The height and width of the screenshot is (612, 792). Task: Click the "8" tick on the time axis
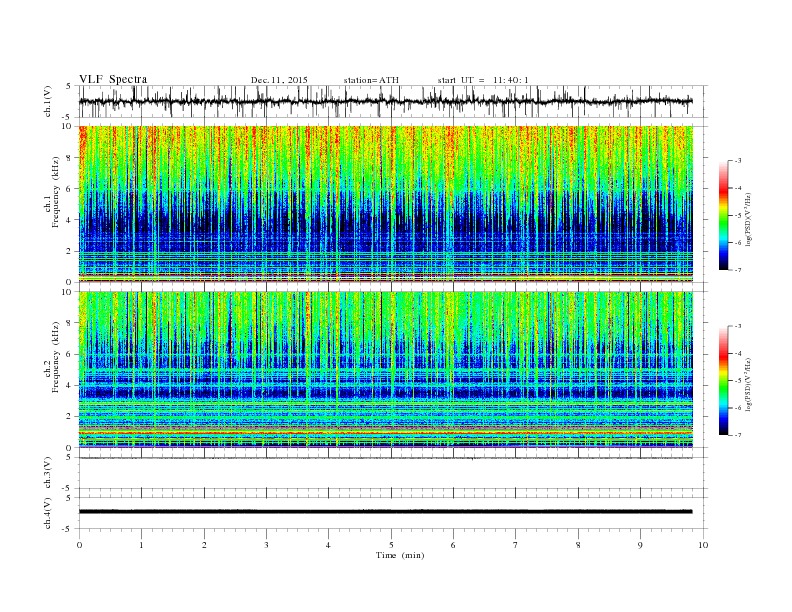click(x=578, y=545)
